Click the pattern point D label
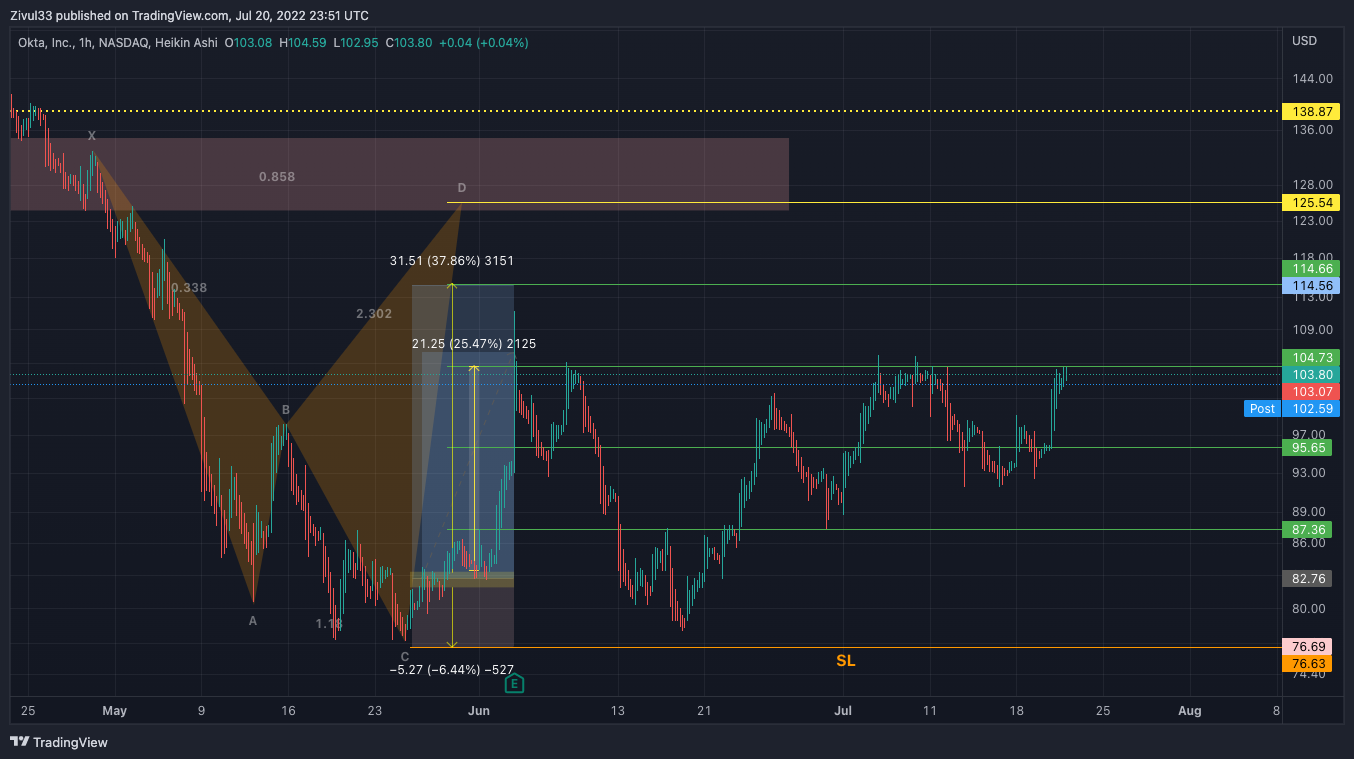The height and width of the screenshot is (759, 1354). [462, 188]
